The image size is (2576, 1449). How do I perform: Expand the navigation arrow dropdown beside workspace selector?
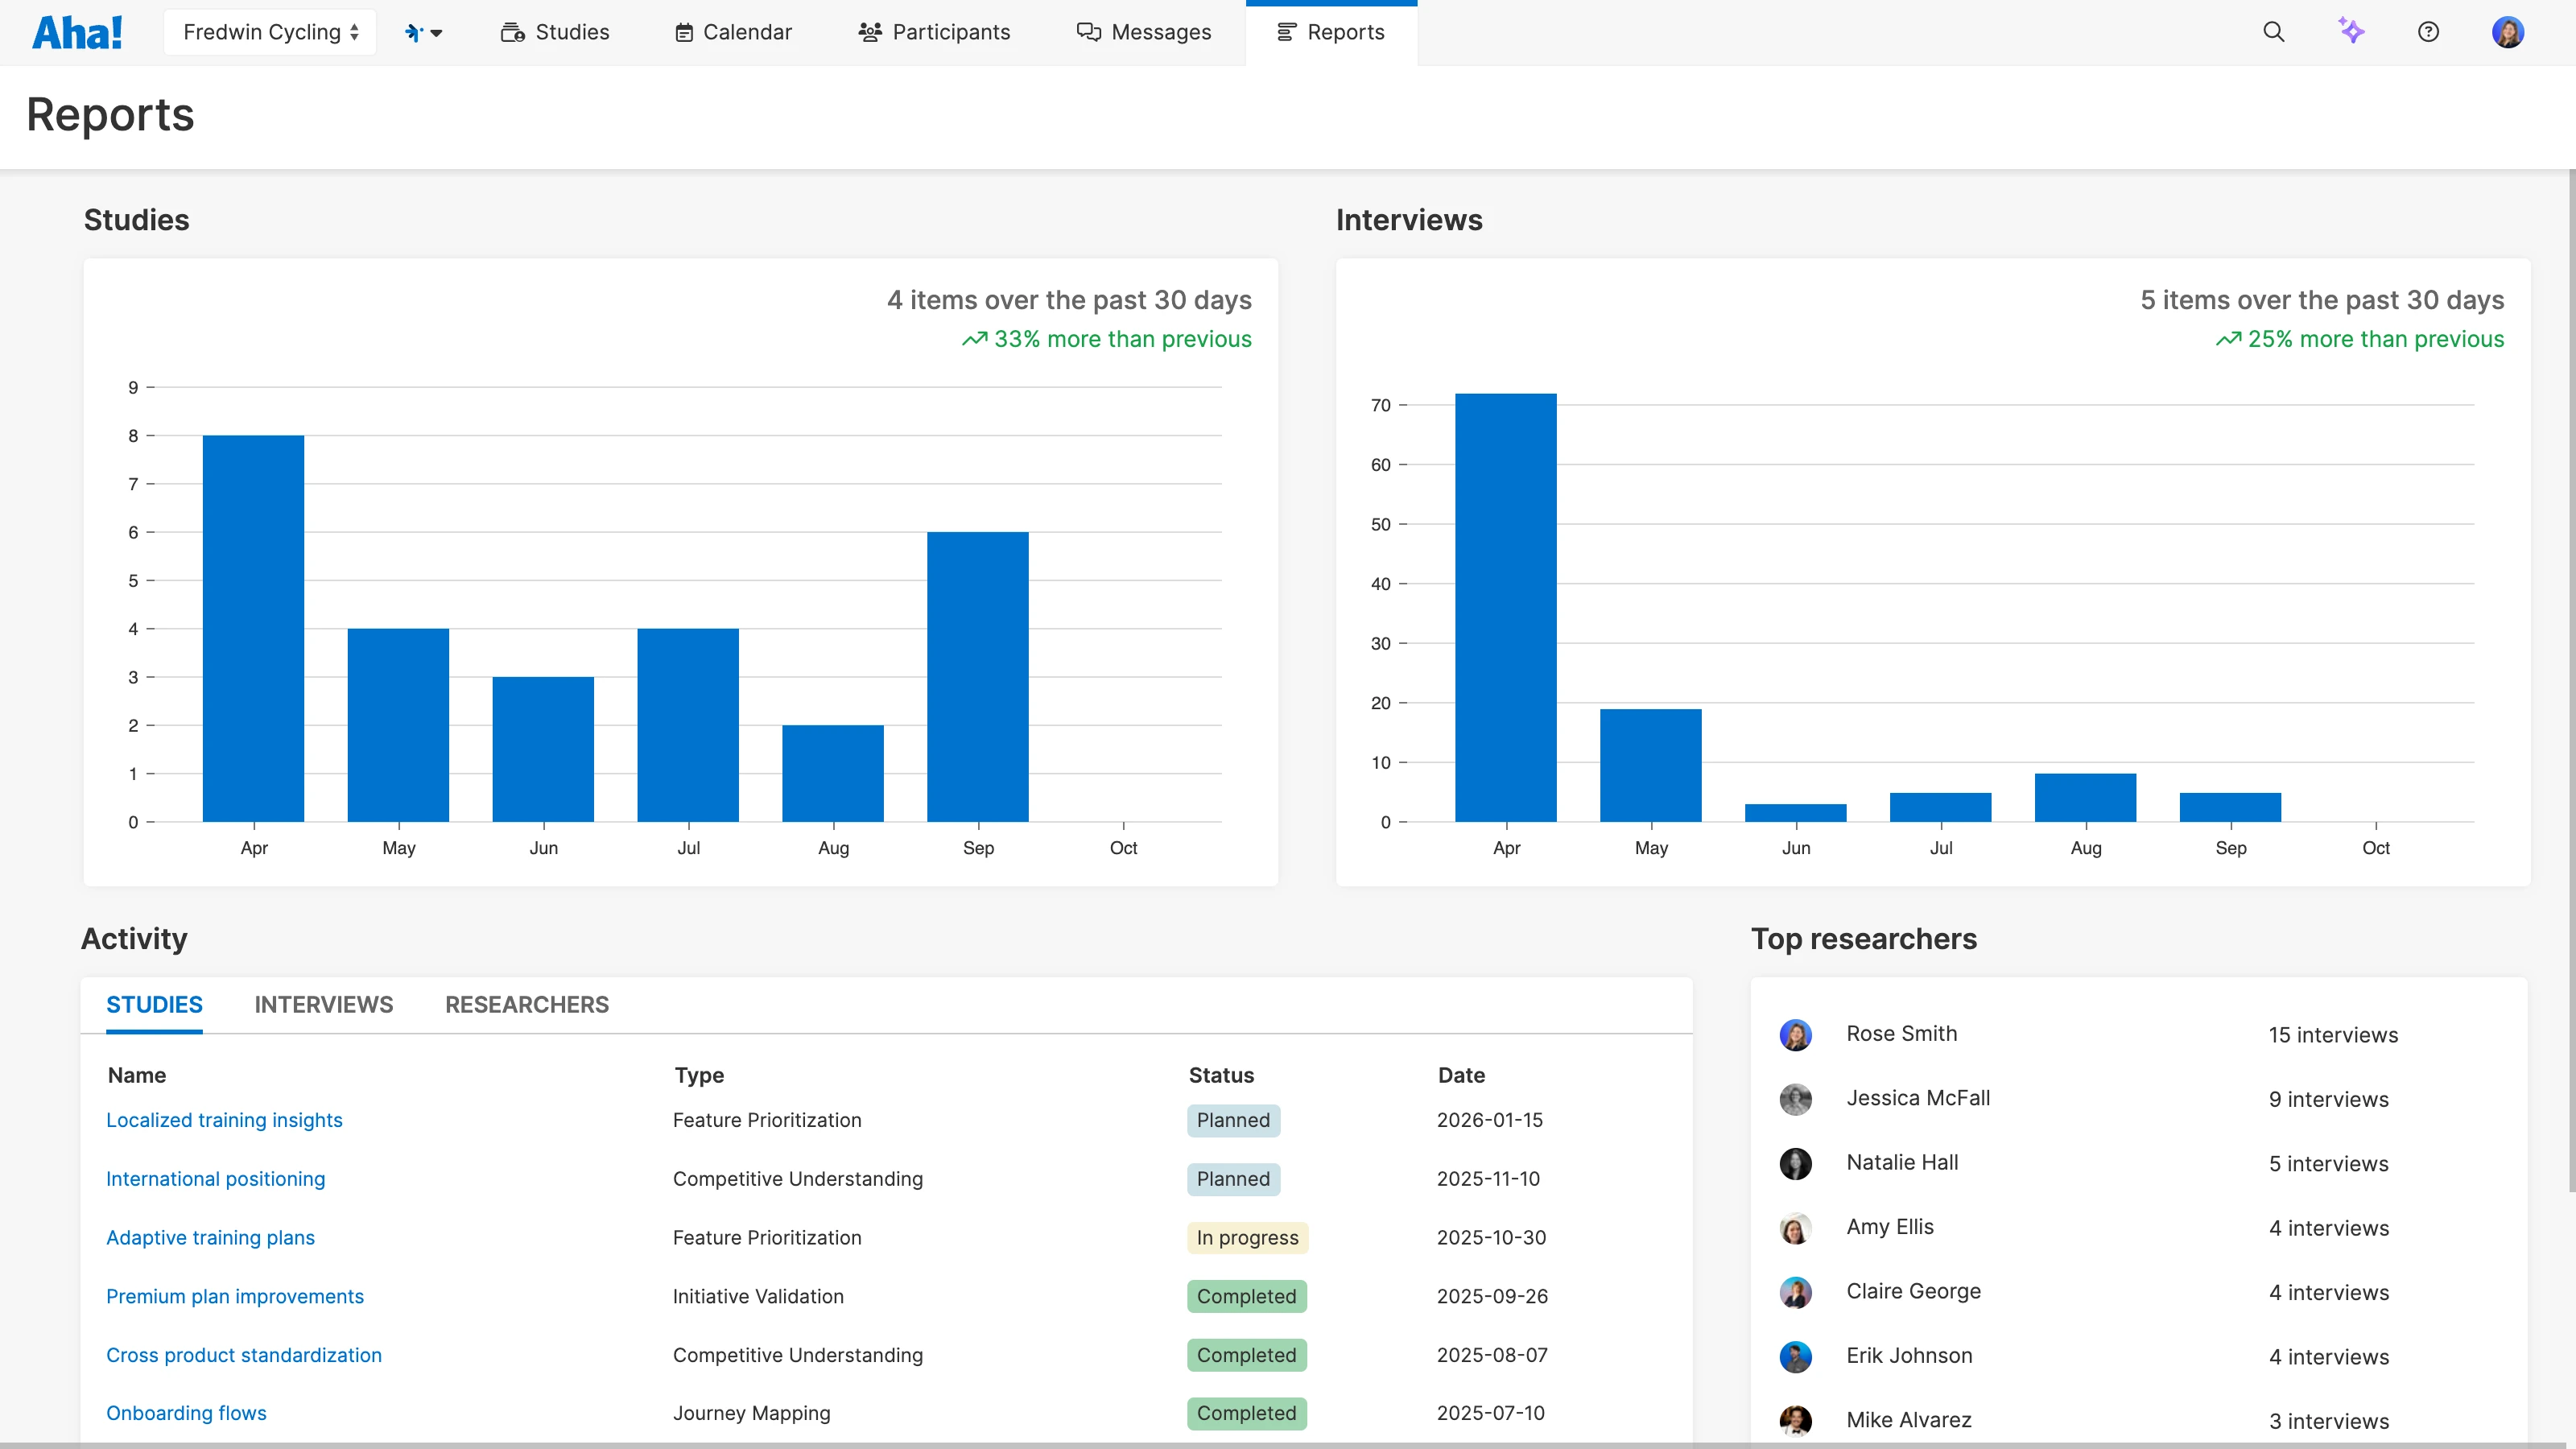tap(437, 31)
